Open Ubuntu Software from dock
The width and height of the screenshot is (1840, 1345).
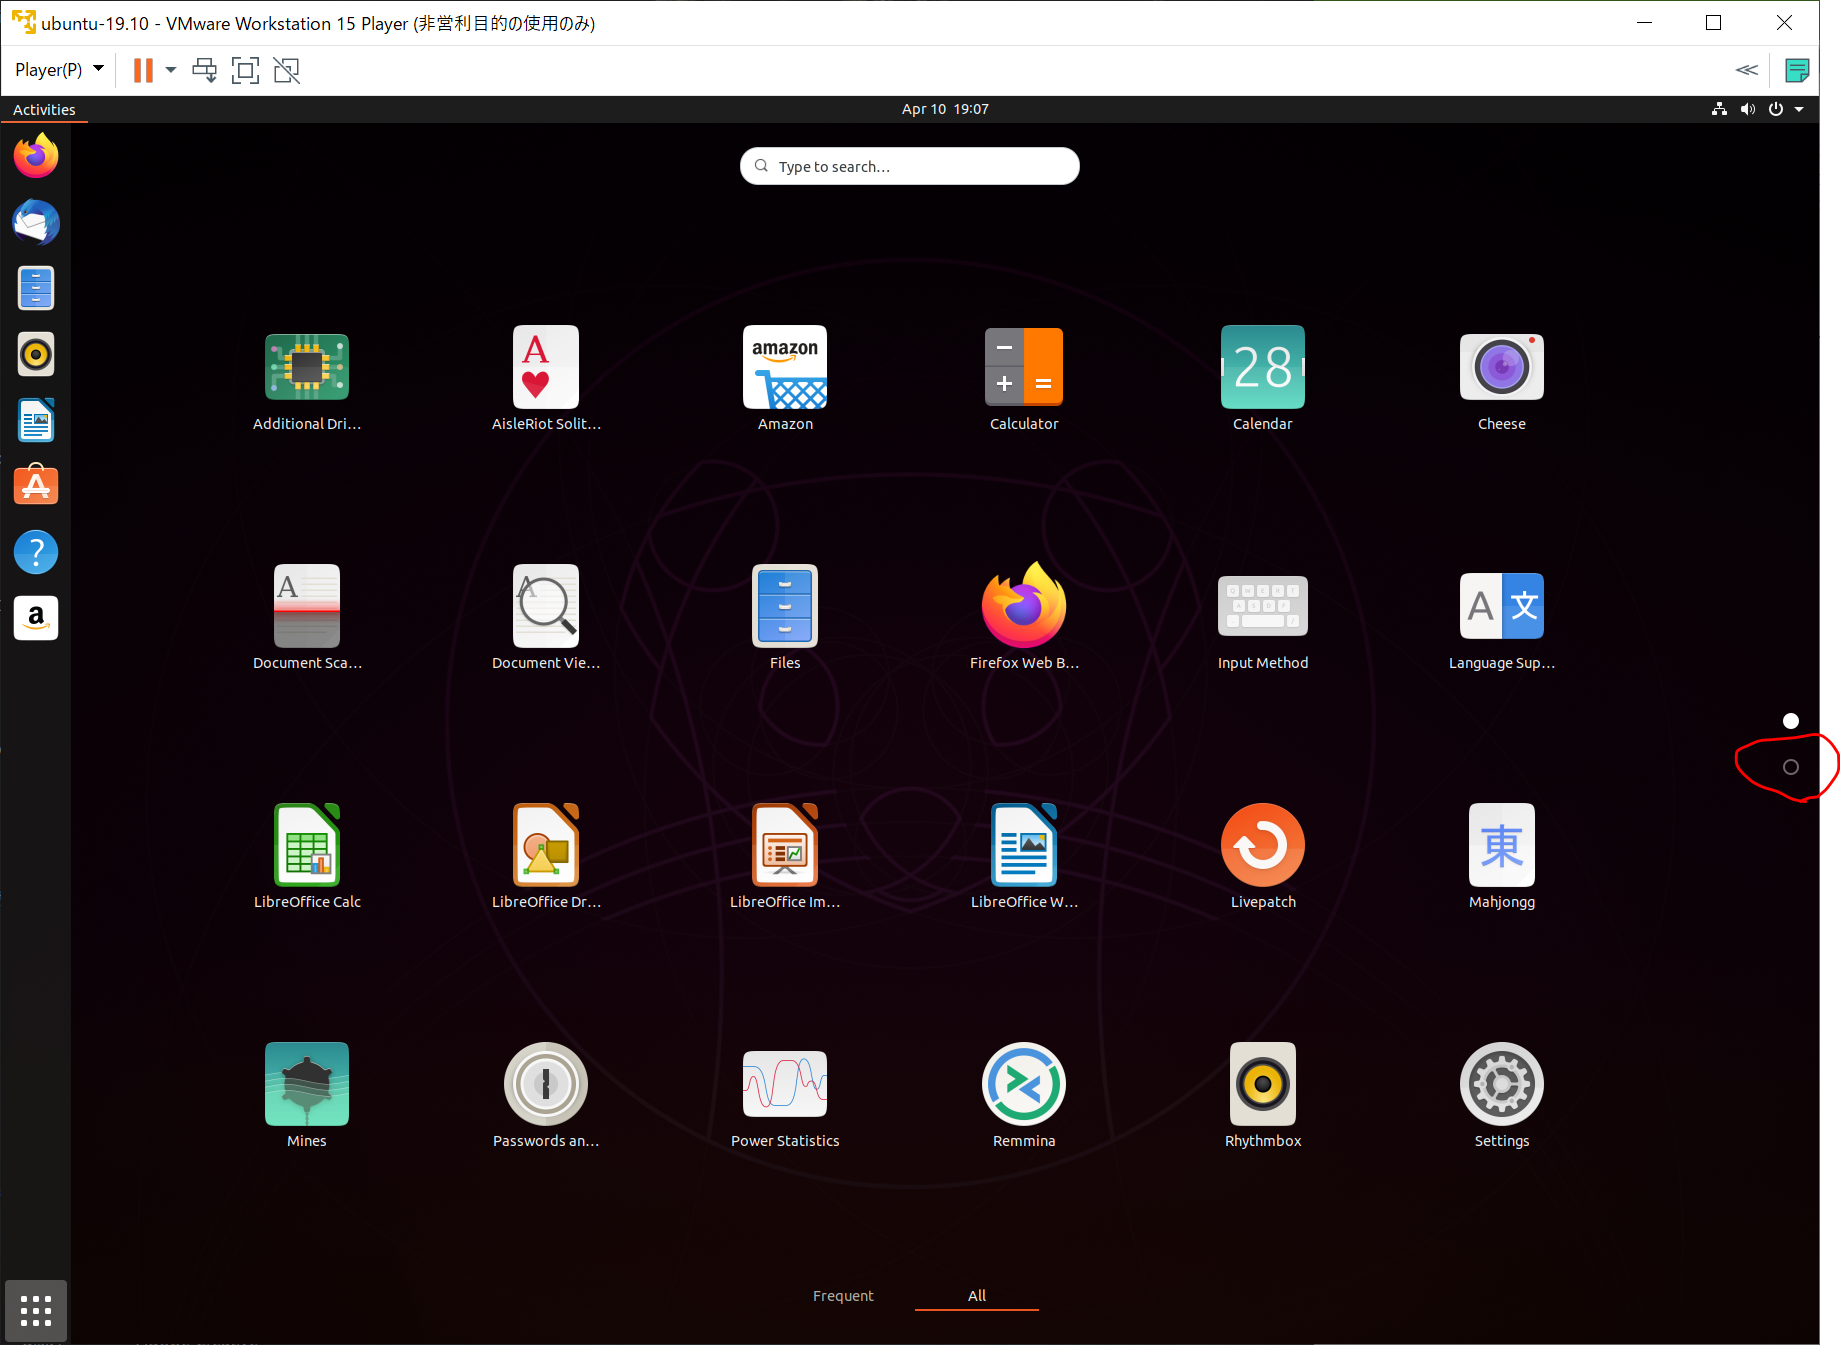(36, 486)
